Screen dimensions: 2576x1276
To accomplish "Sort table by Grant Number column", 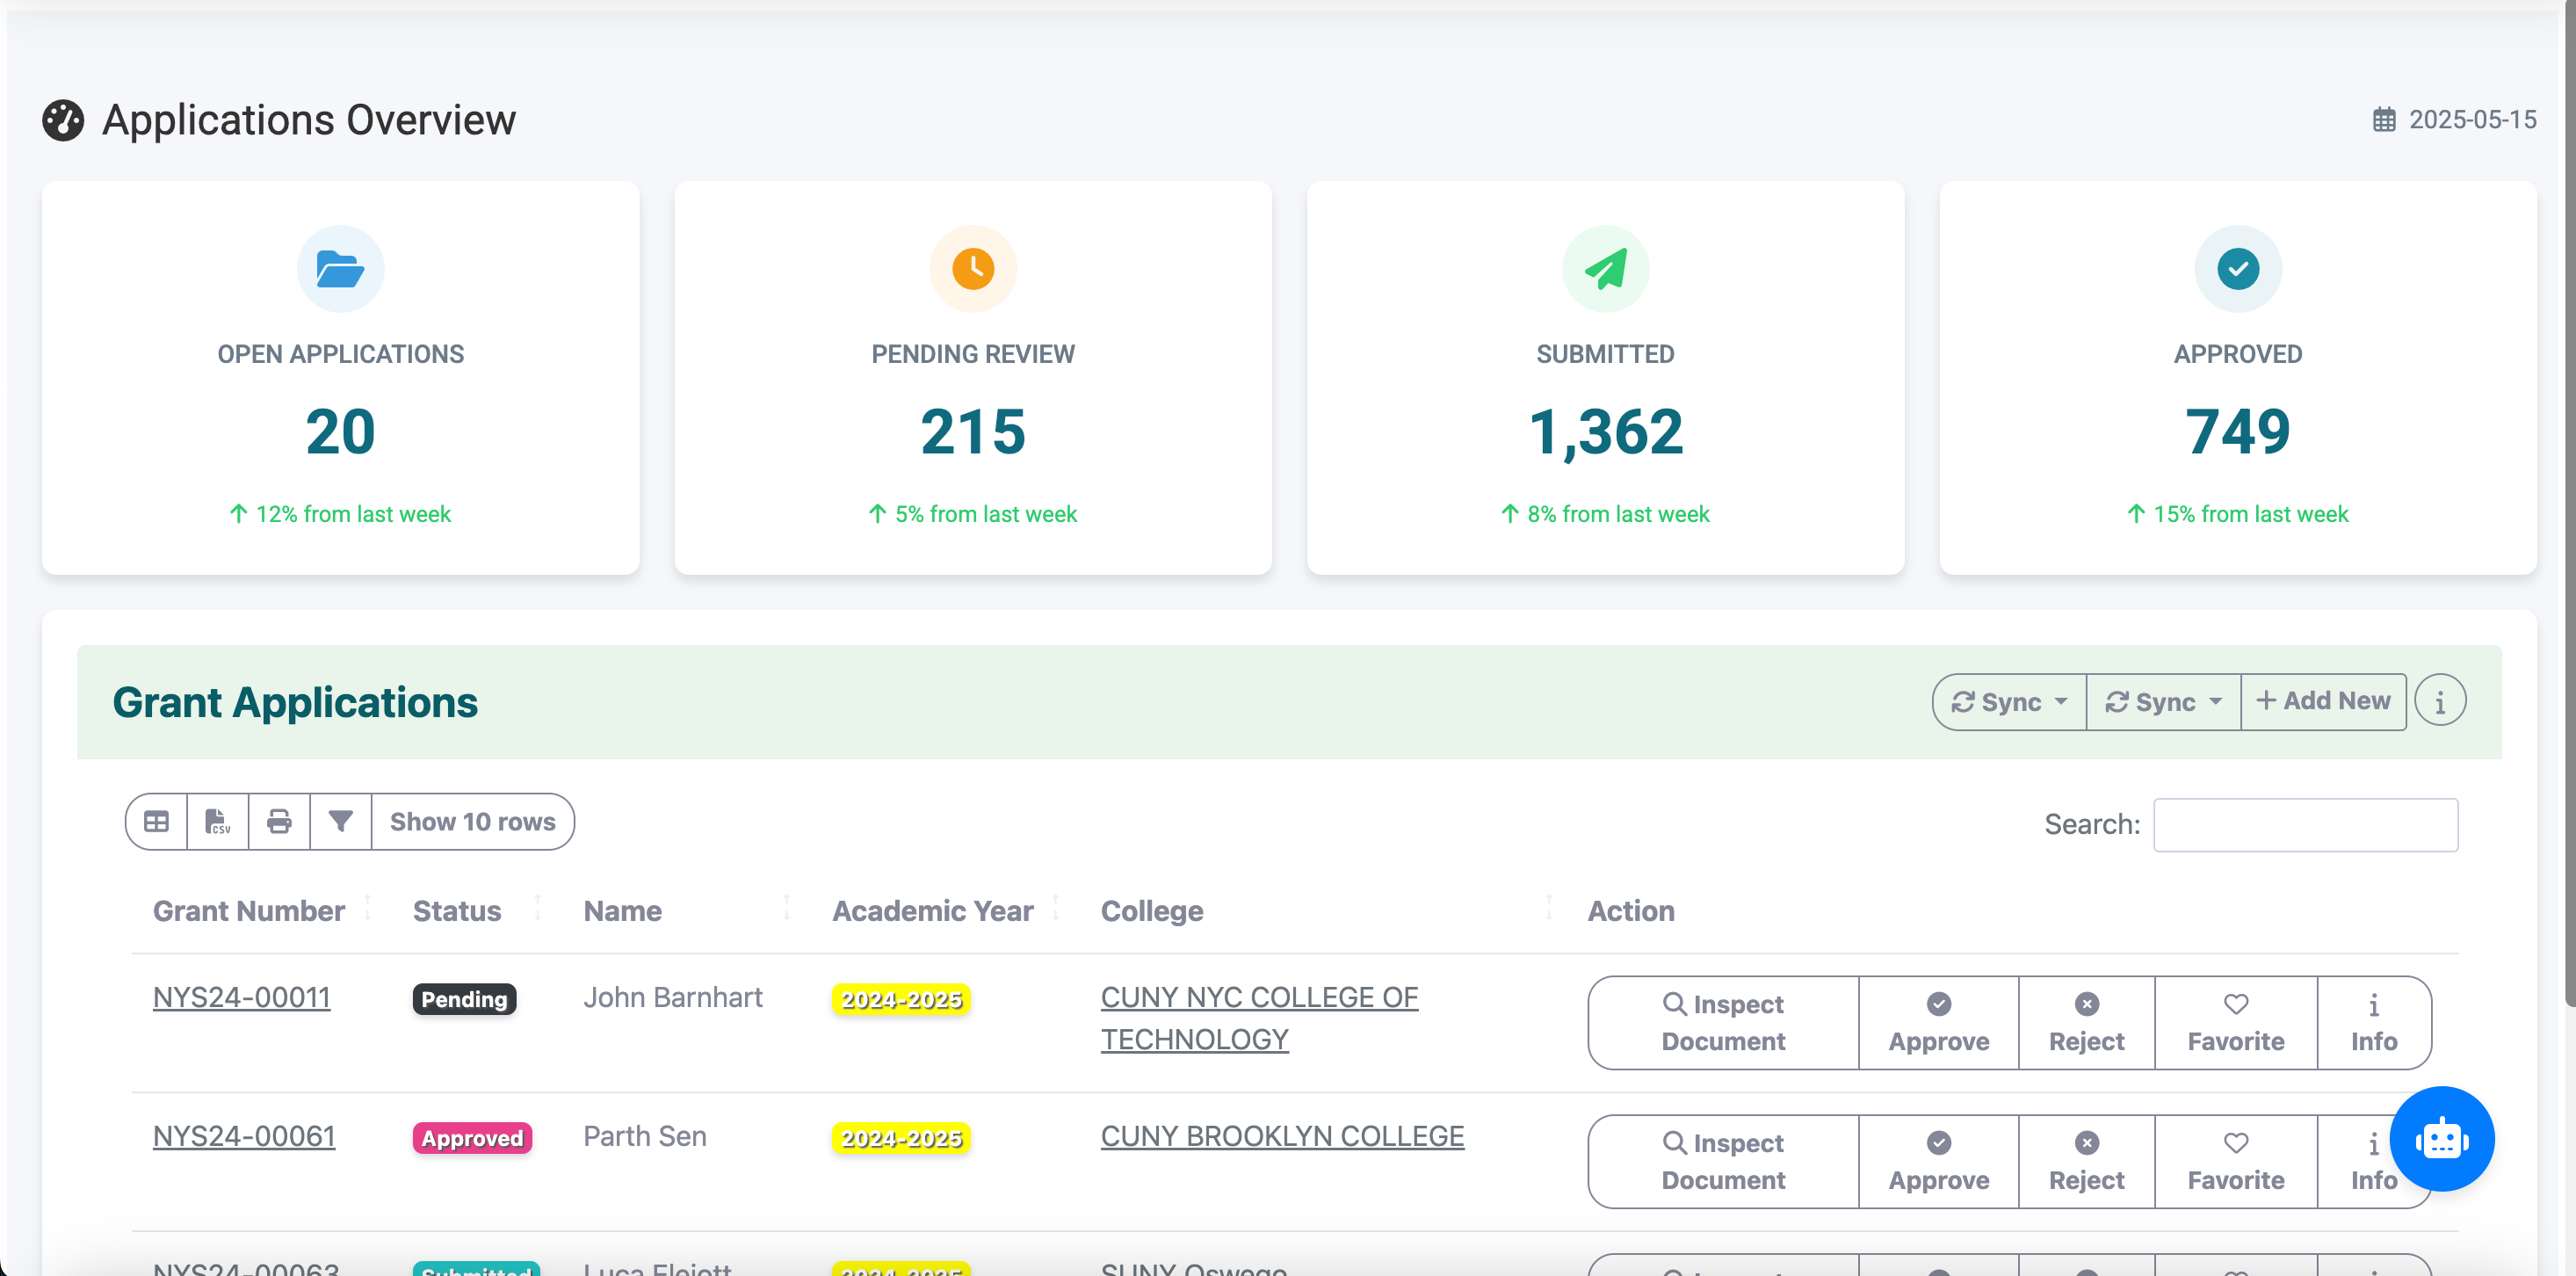I will [249, 911].
